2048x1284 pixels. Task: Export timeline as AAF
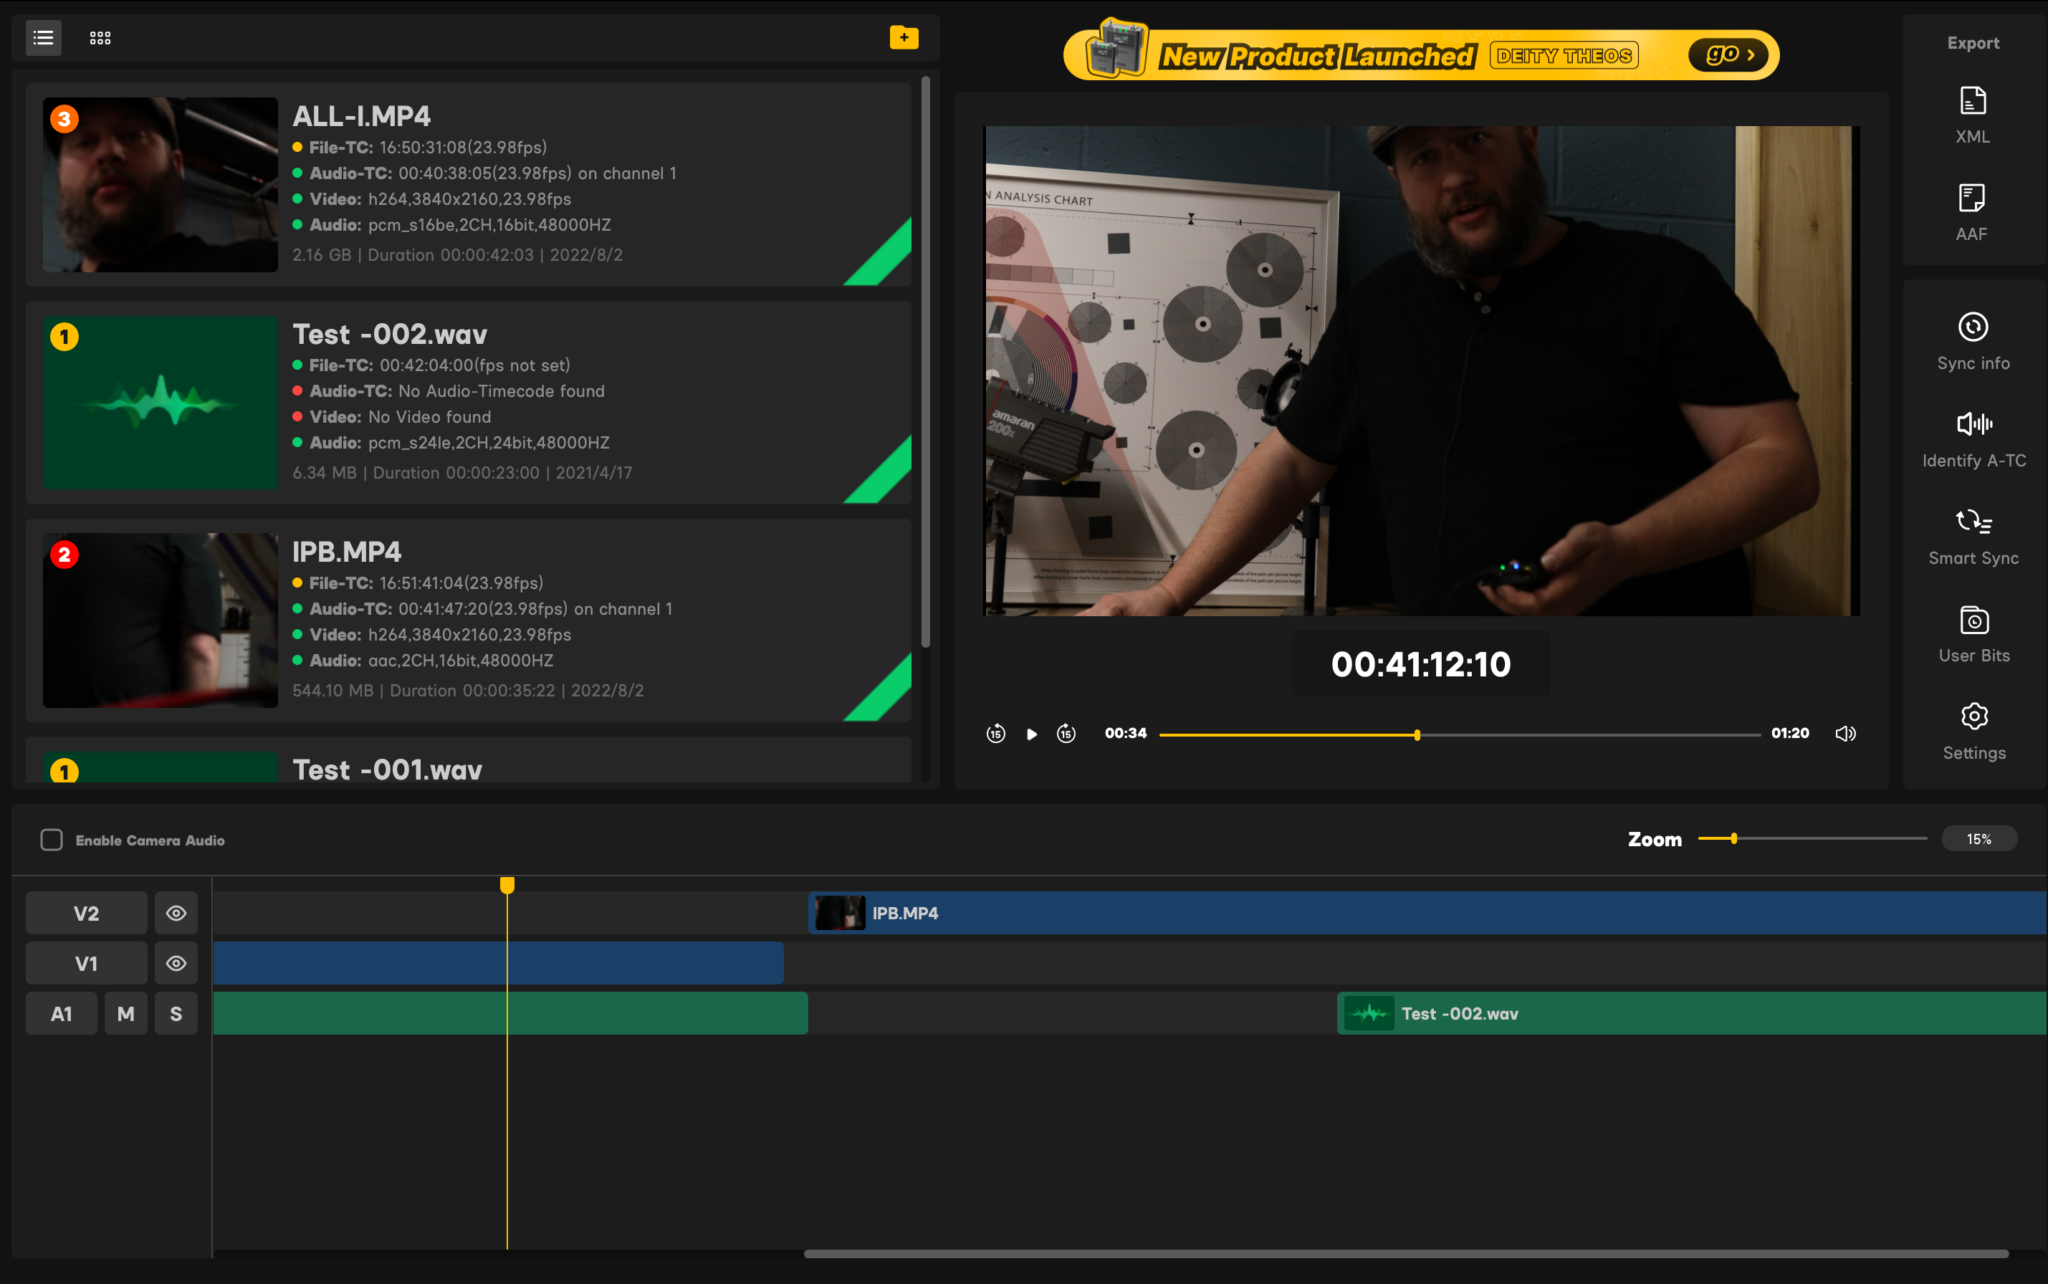[1971, 210]
